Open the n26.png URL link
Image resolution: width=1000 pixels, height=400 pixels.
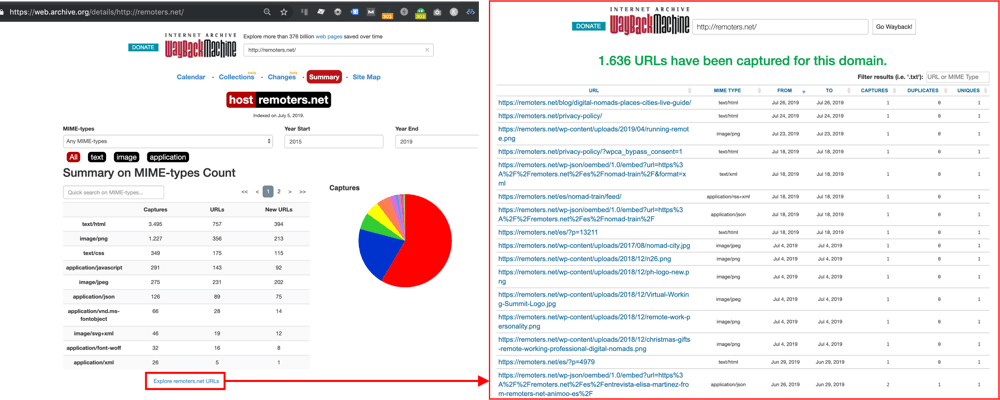click(x=584, y=258)
